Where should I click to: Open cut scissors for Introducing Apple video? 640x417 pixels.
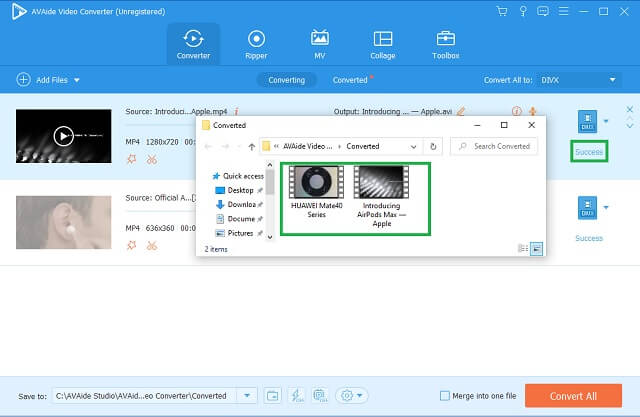coord(152,160)
